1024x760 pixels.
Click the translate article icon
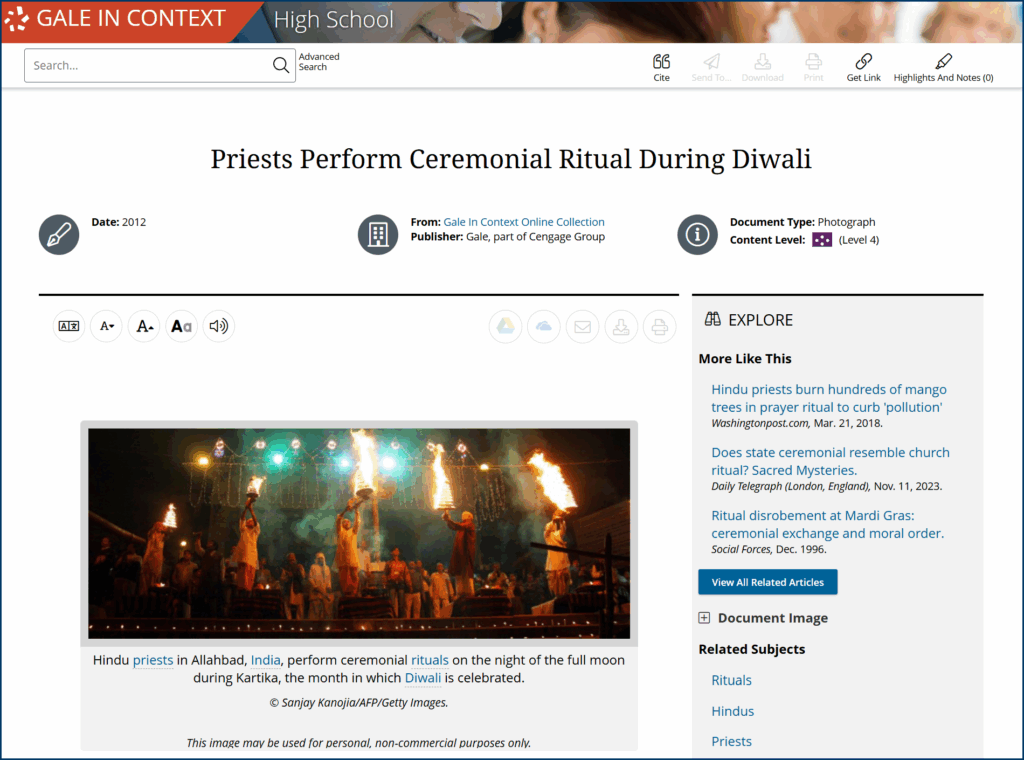[69, 326]
